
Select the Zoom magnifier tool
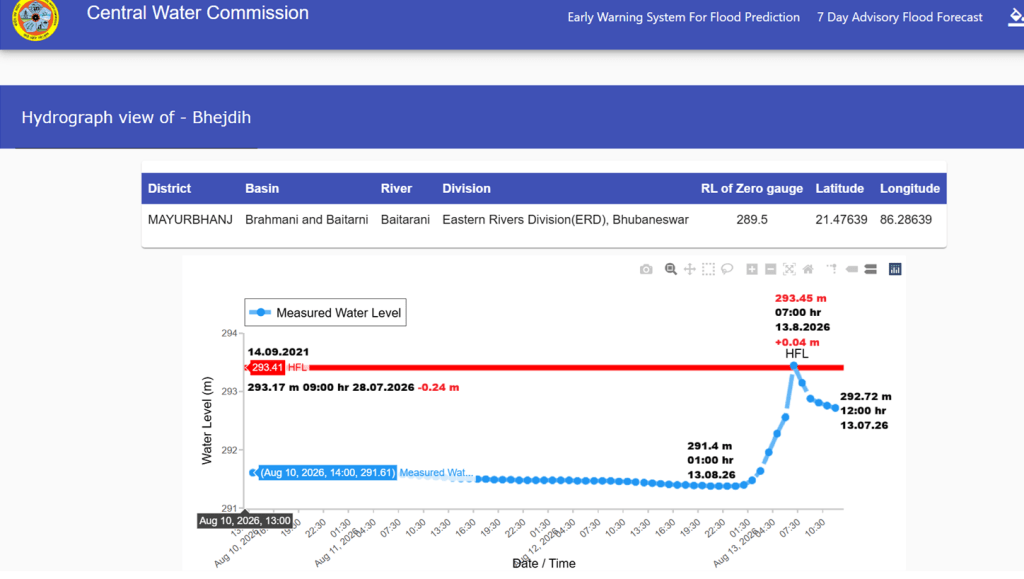(x=671, y=269)
